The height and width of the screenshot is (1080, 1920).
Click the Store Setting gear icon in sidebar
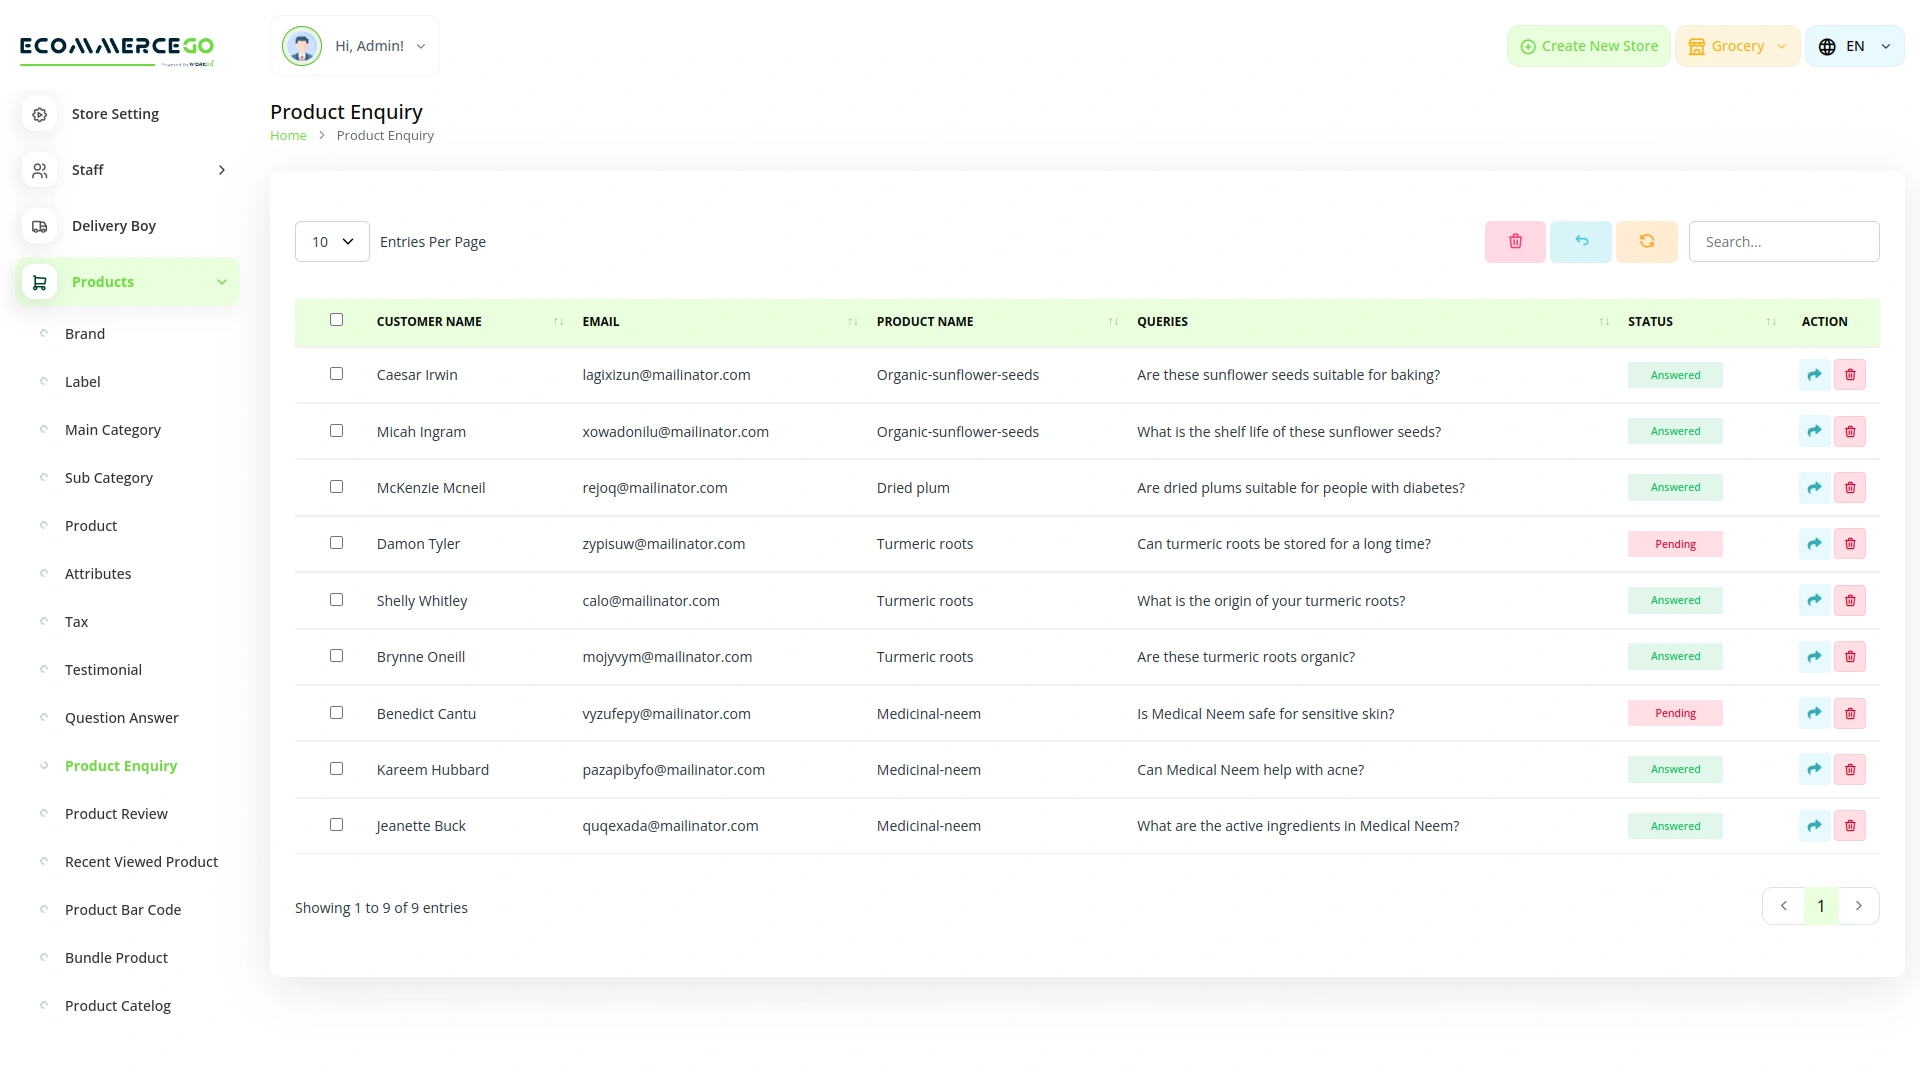pos(39,114)
